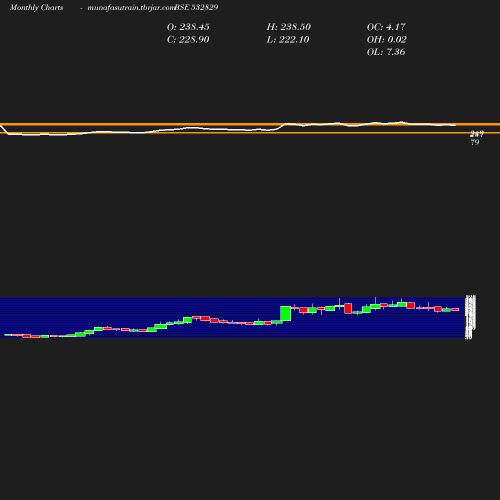Click the tall green candlestick in the price chart
This screenshot has height=500, width=500.
coord(286,313)
